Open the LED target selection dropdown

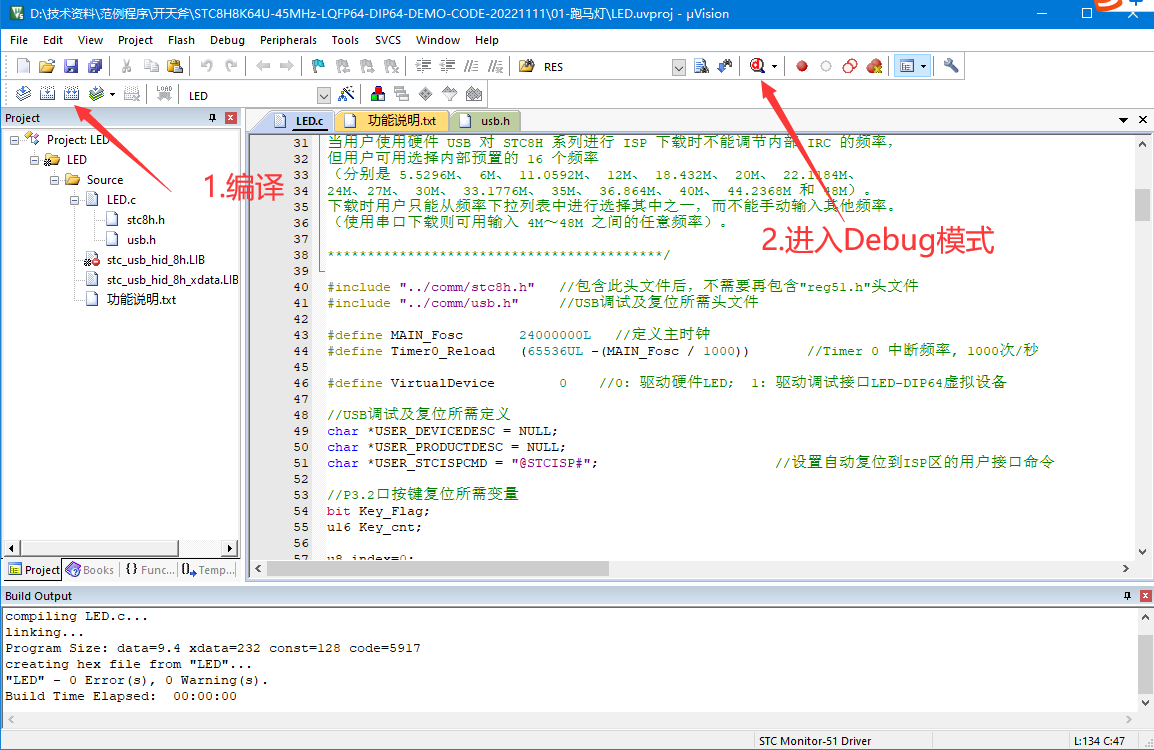click(x=323, y=95)
